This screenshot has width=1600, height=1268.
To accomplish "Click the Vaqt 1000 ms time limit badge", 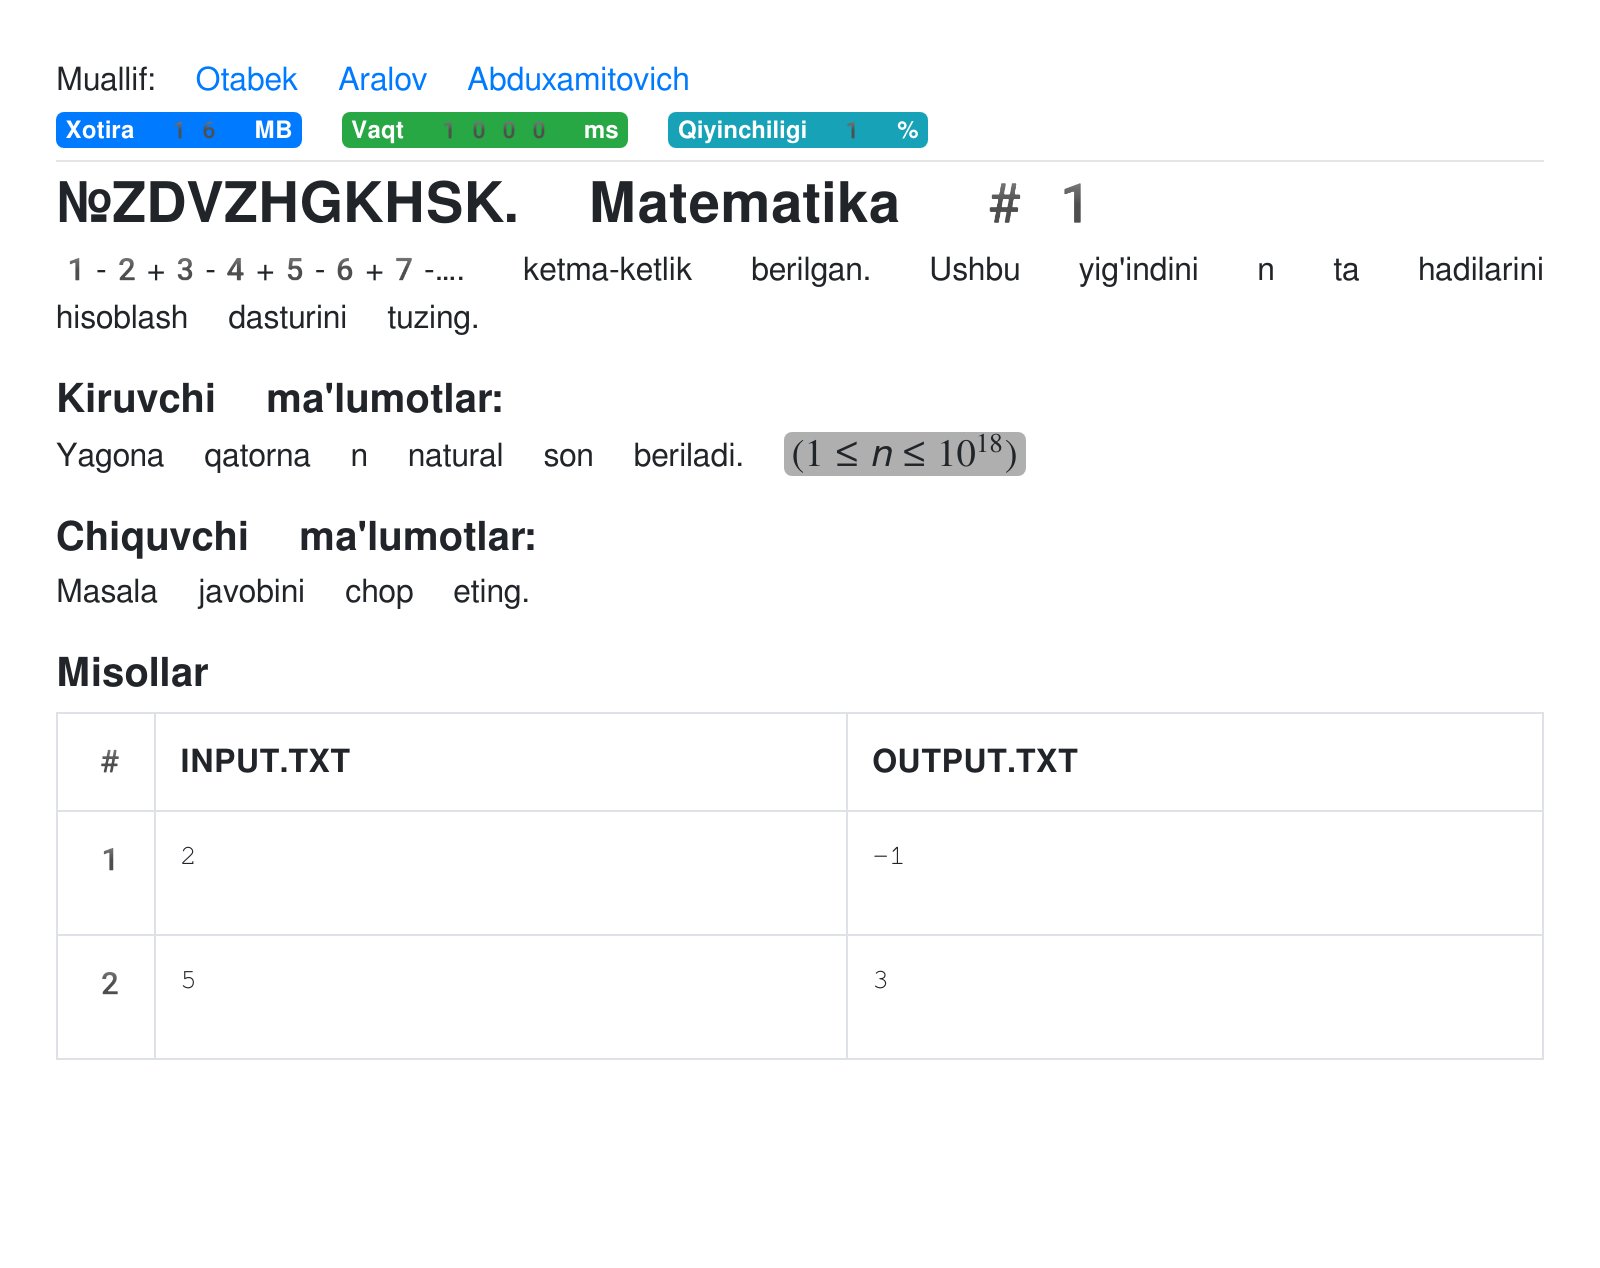I will [485, 129].
